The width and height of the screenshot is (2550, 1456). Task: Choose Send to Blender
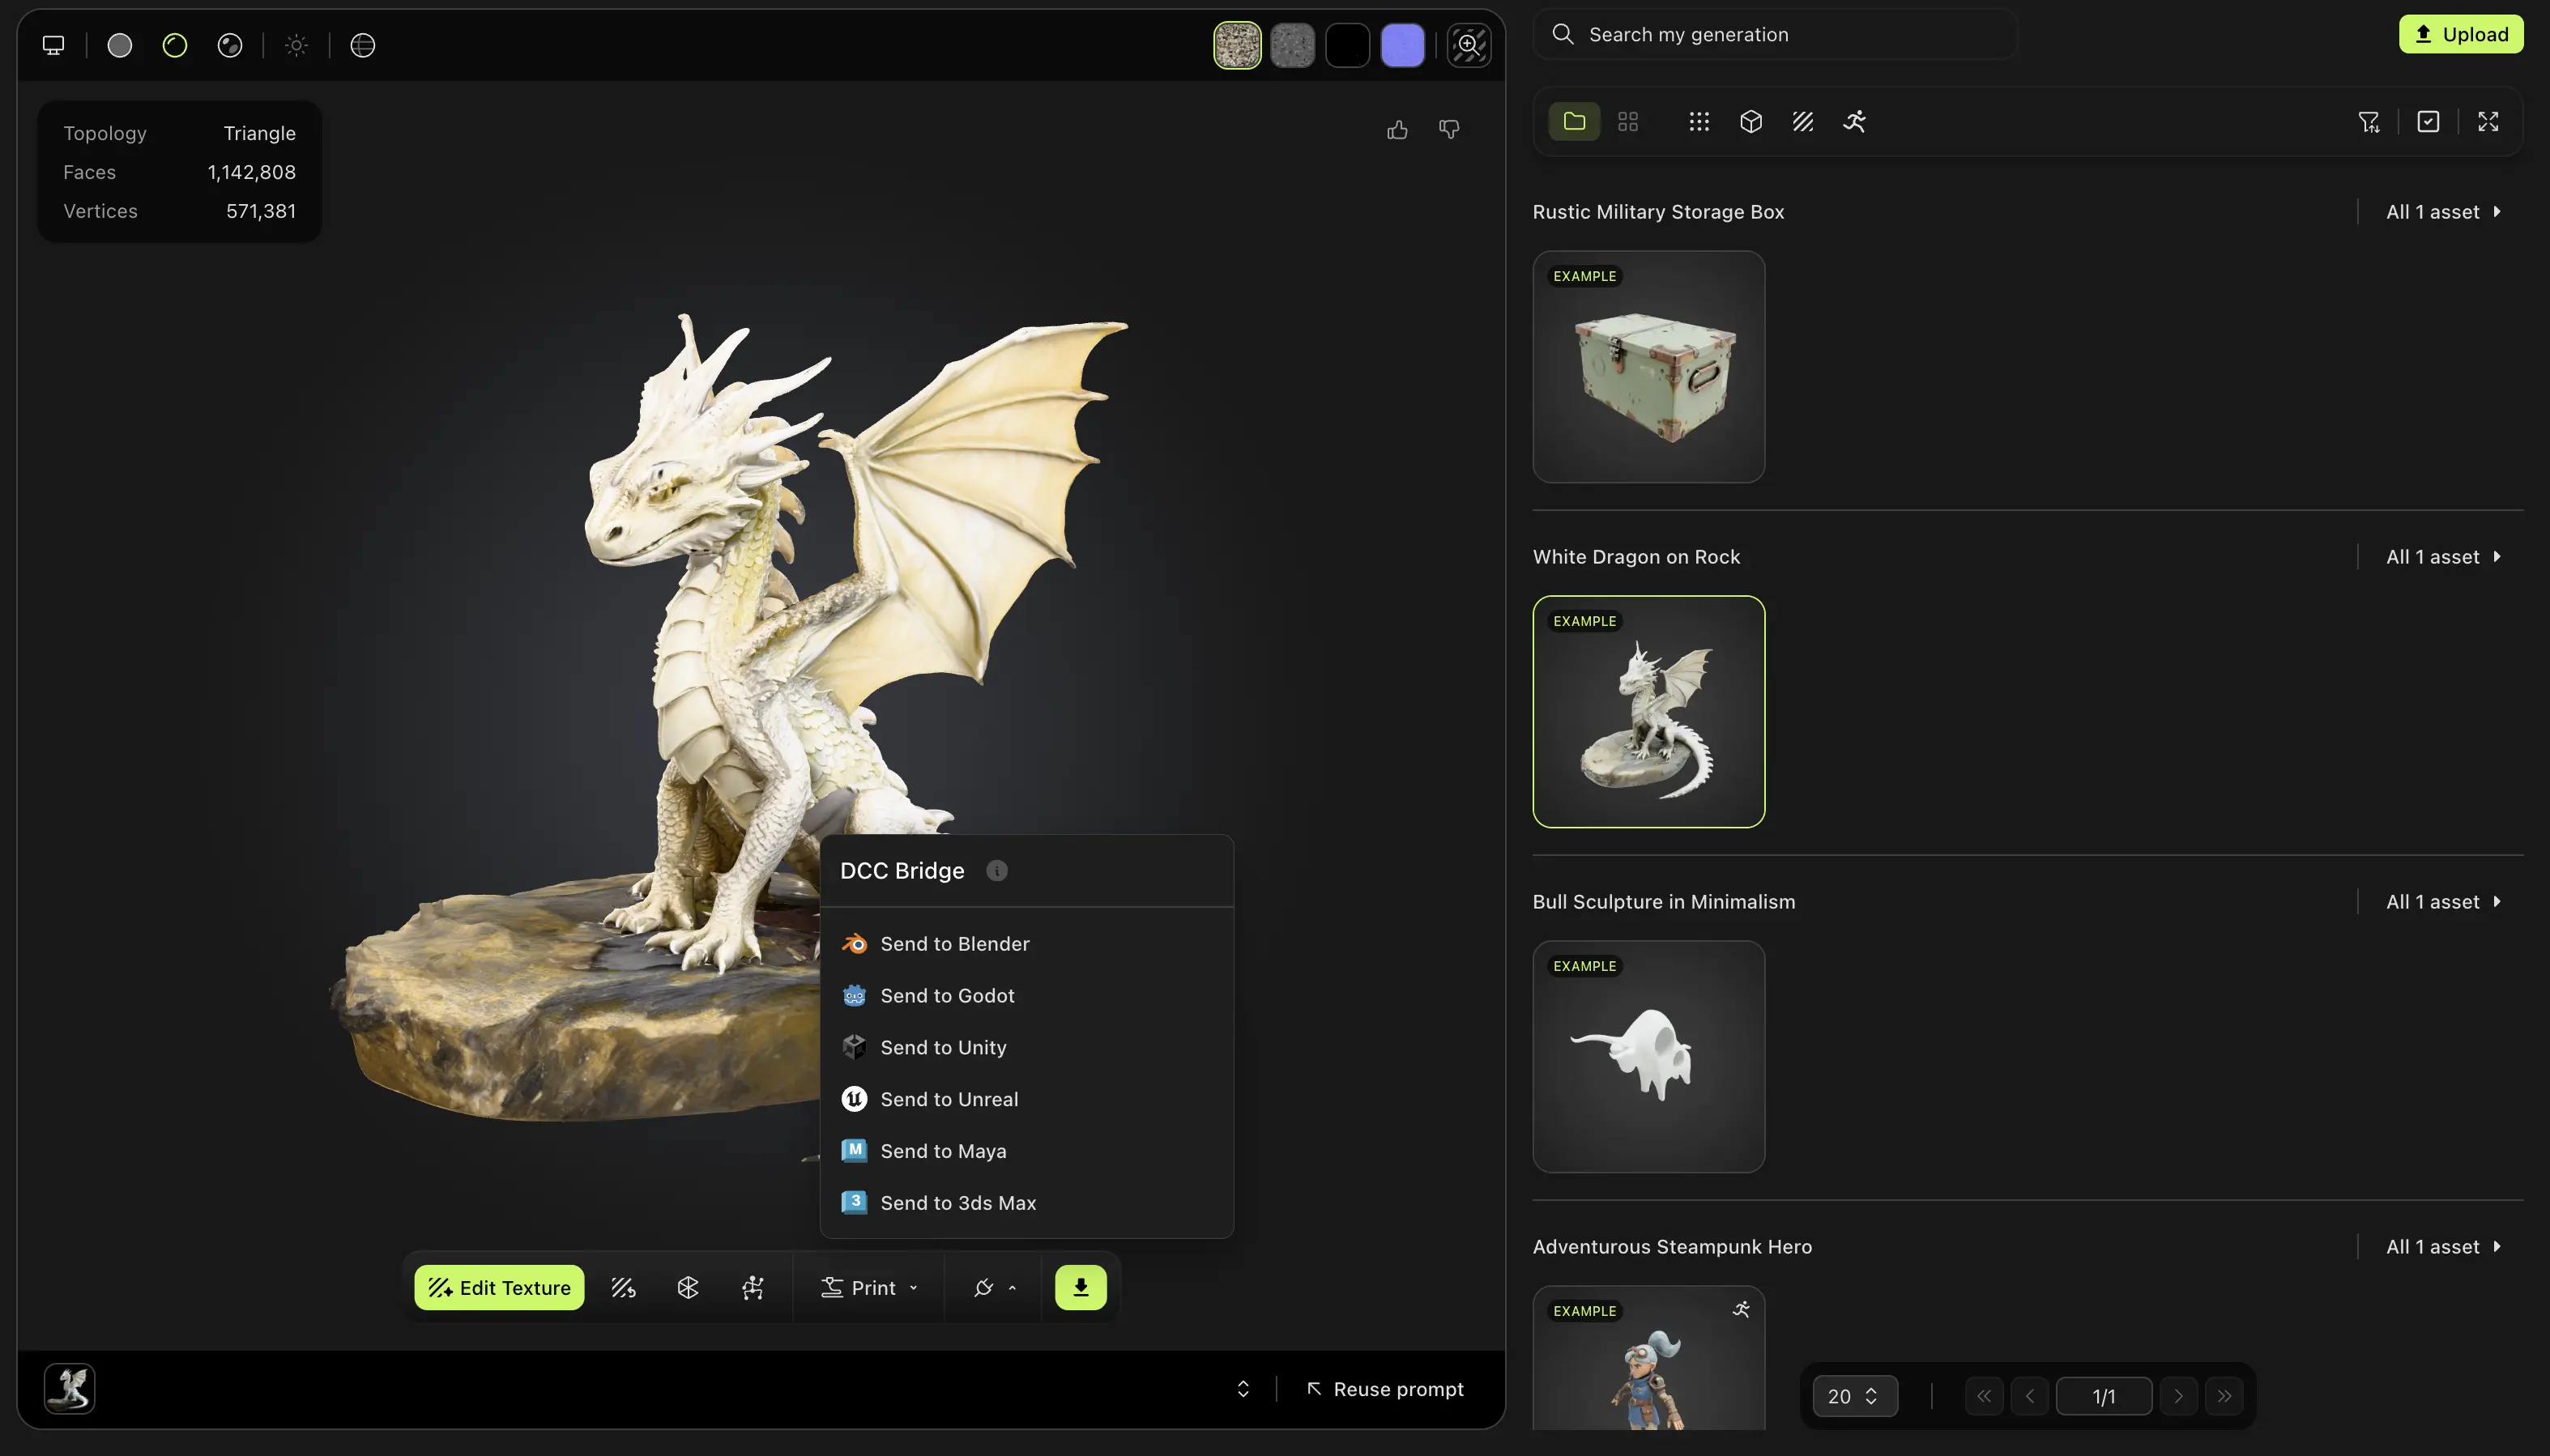[x=954, y=943]
